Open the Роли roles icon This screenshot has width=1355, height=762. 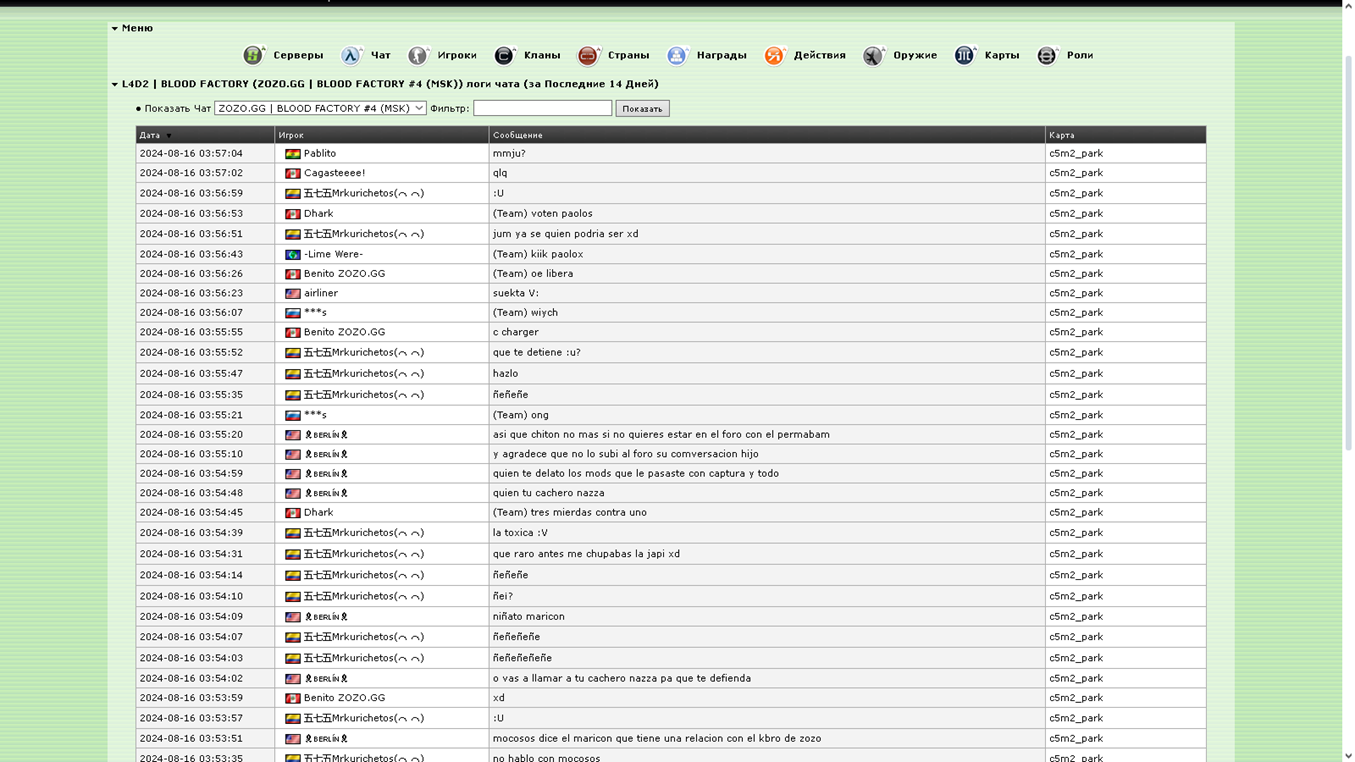click(x=1046, y=55)
